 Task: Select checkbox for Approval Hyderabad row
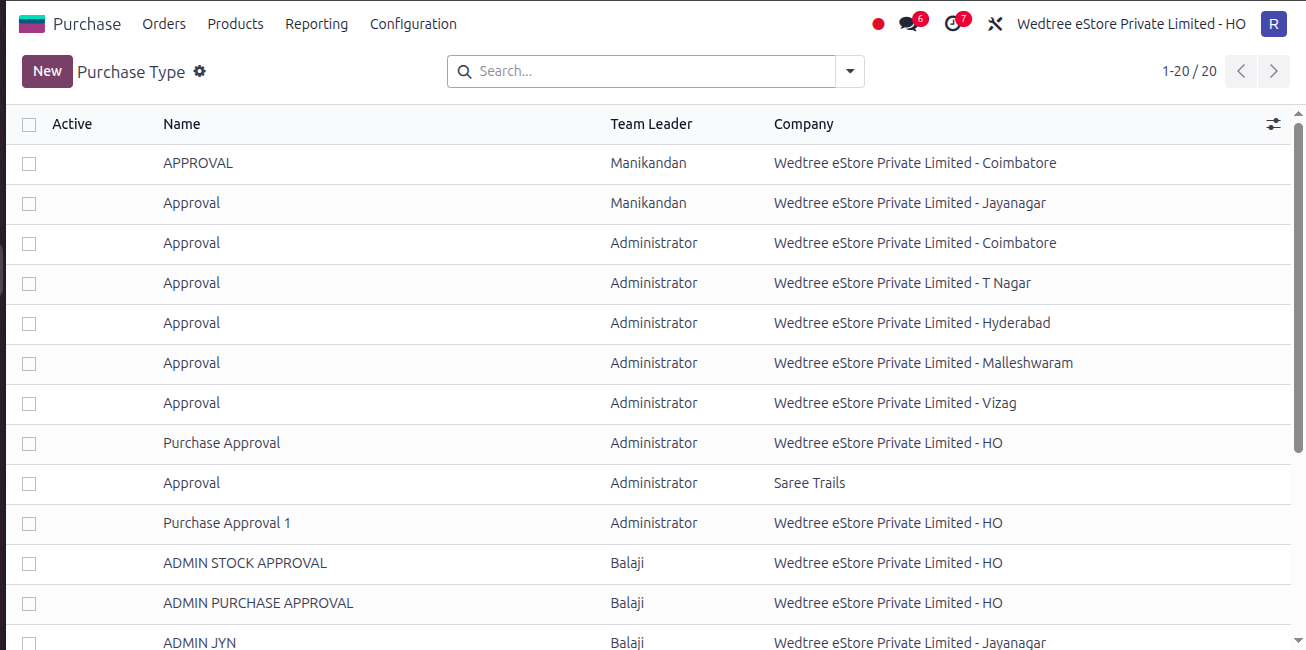(x=29, y=323)
